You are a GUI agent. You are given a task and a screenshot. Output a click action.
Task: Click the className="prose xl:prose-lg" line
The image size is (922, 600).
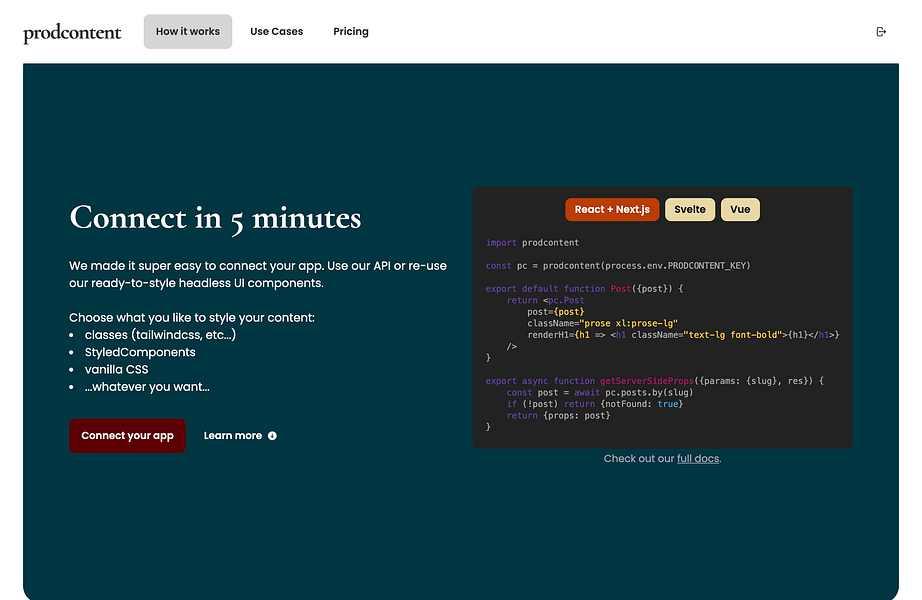603,324
